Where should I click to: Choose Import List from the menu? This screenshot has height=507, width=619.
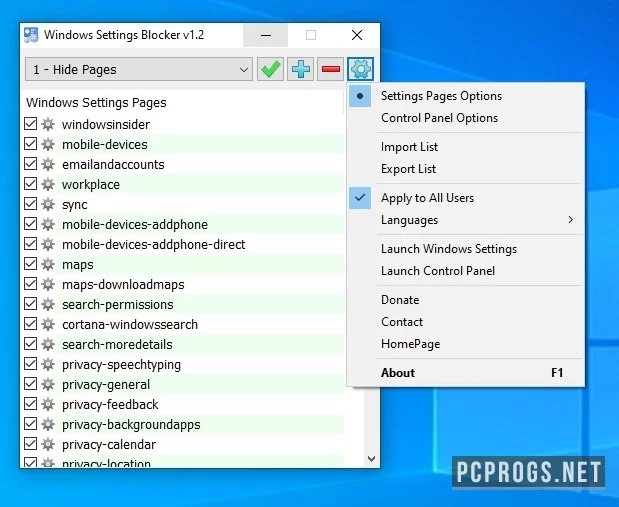[466, 147]
